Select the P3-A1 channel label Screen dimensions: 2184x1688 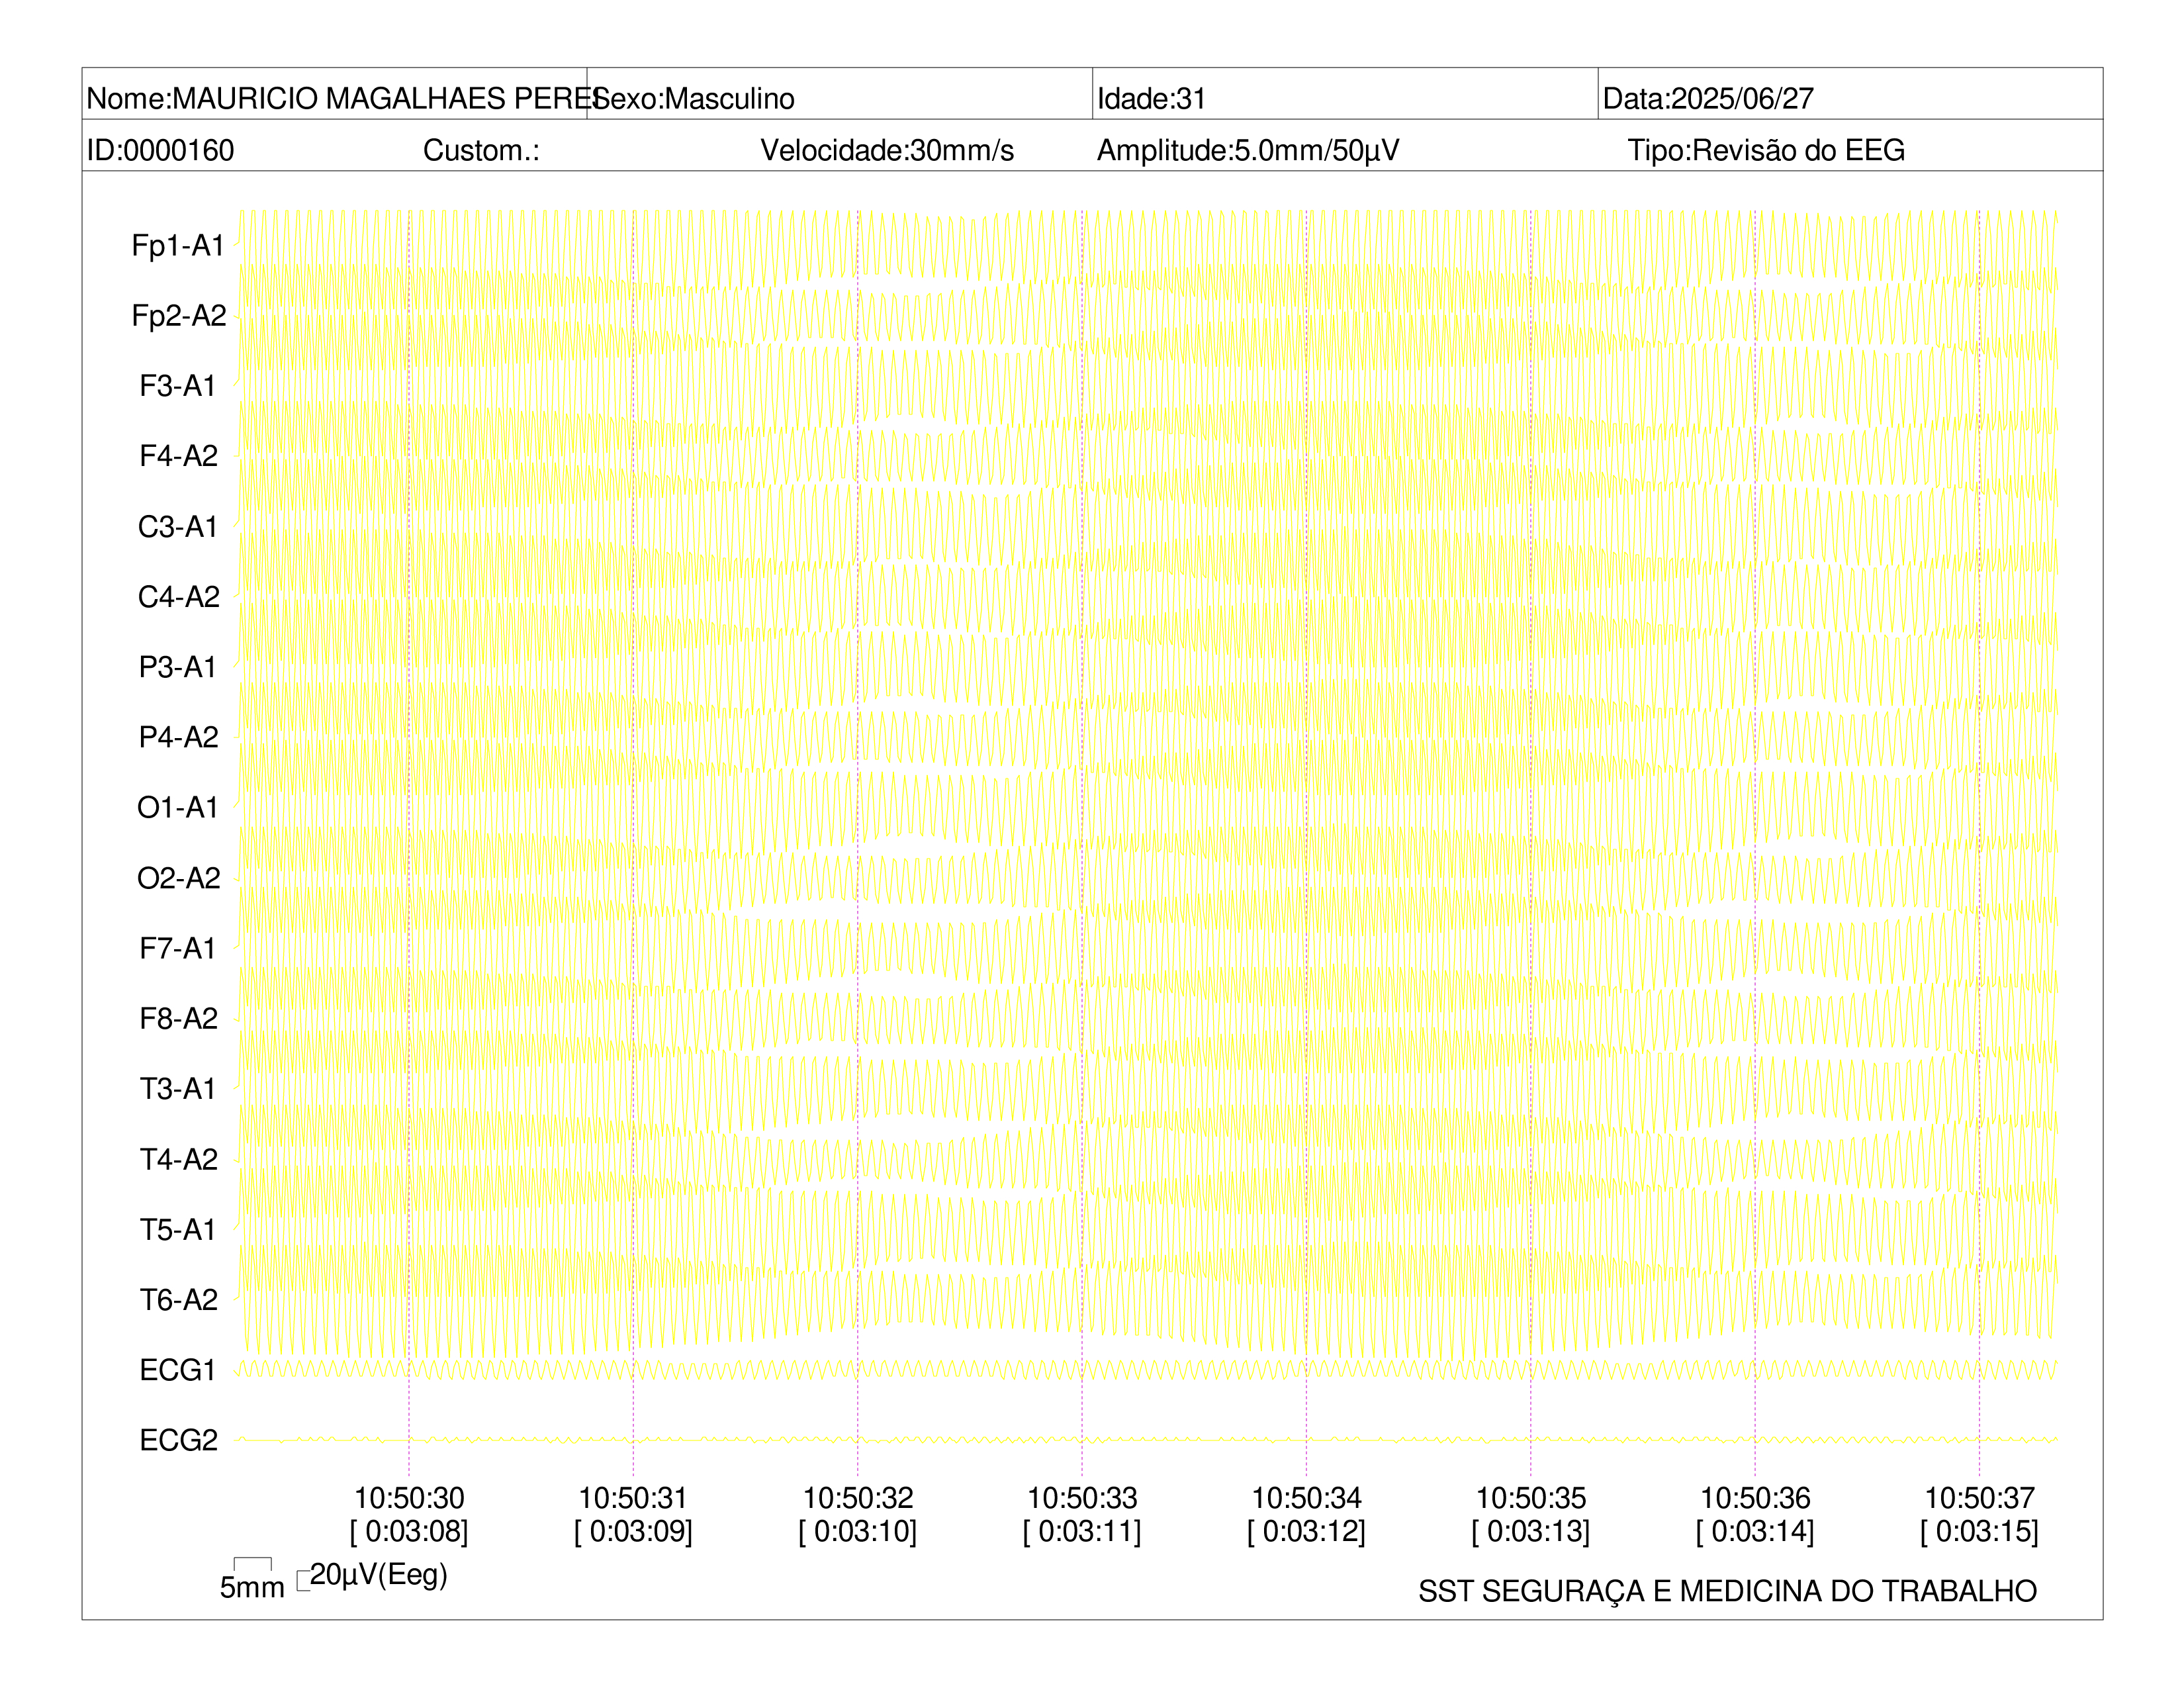178,667
